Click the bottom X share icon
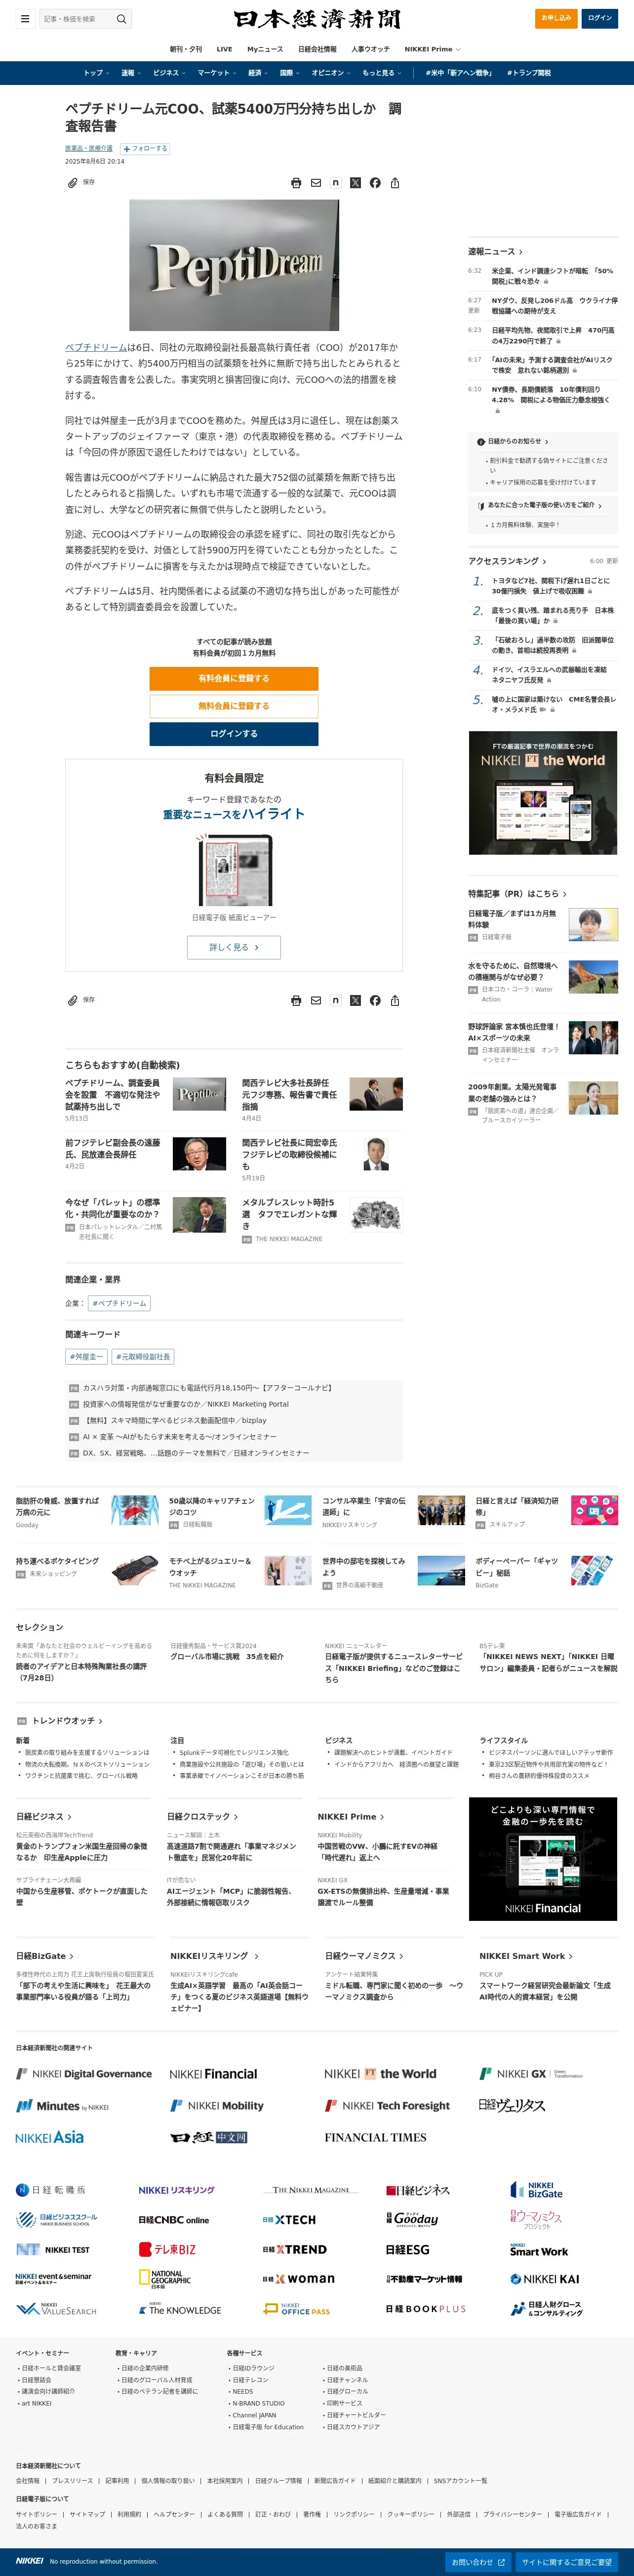Screen dimensions: 634x2576 (355, 1000)
